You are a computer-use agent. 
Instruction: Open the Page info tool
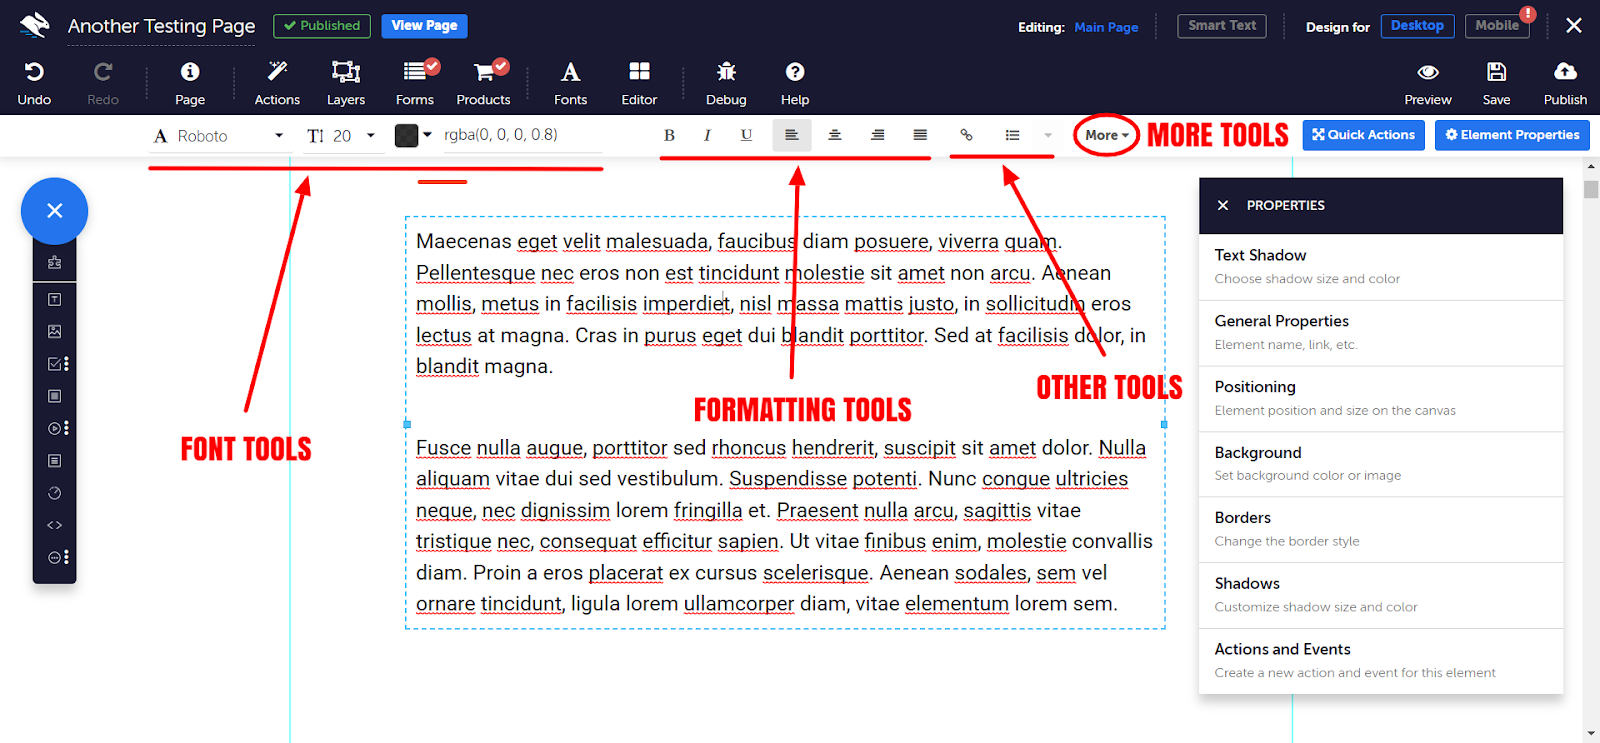coord(190,72)
